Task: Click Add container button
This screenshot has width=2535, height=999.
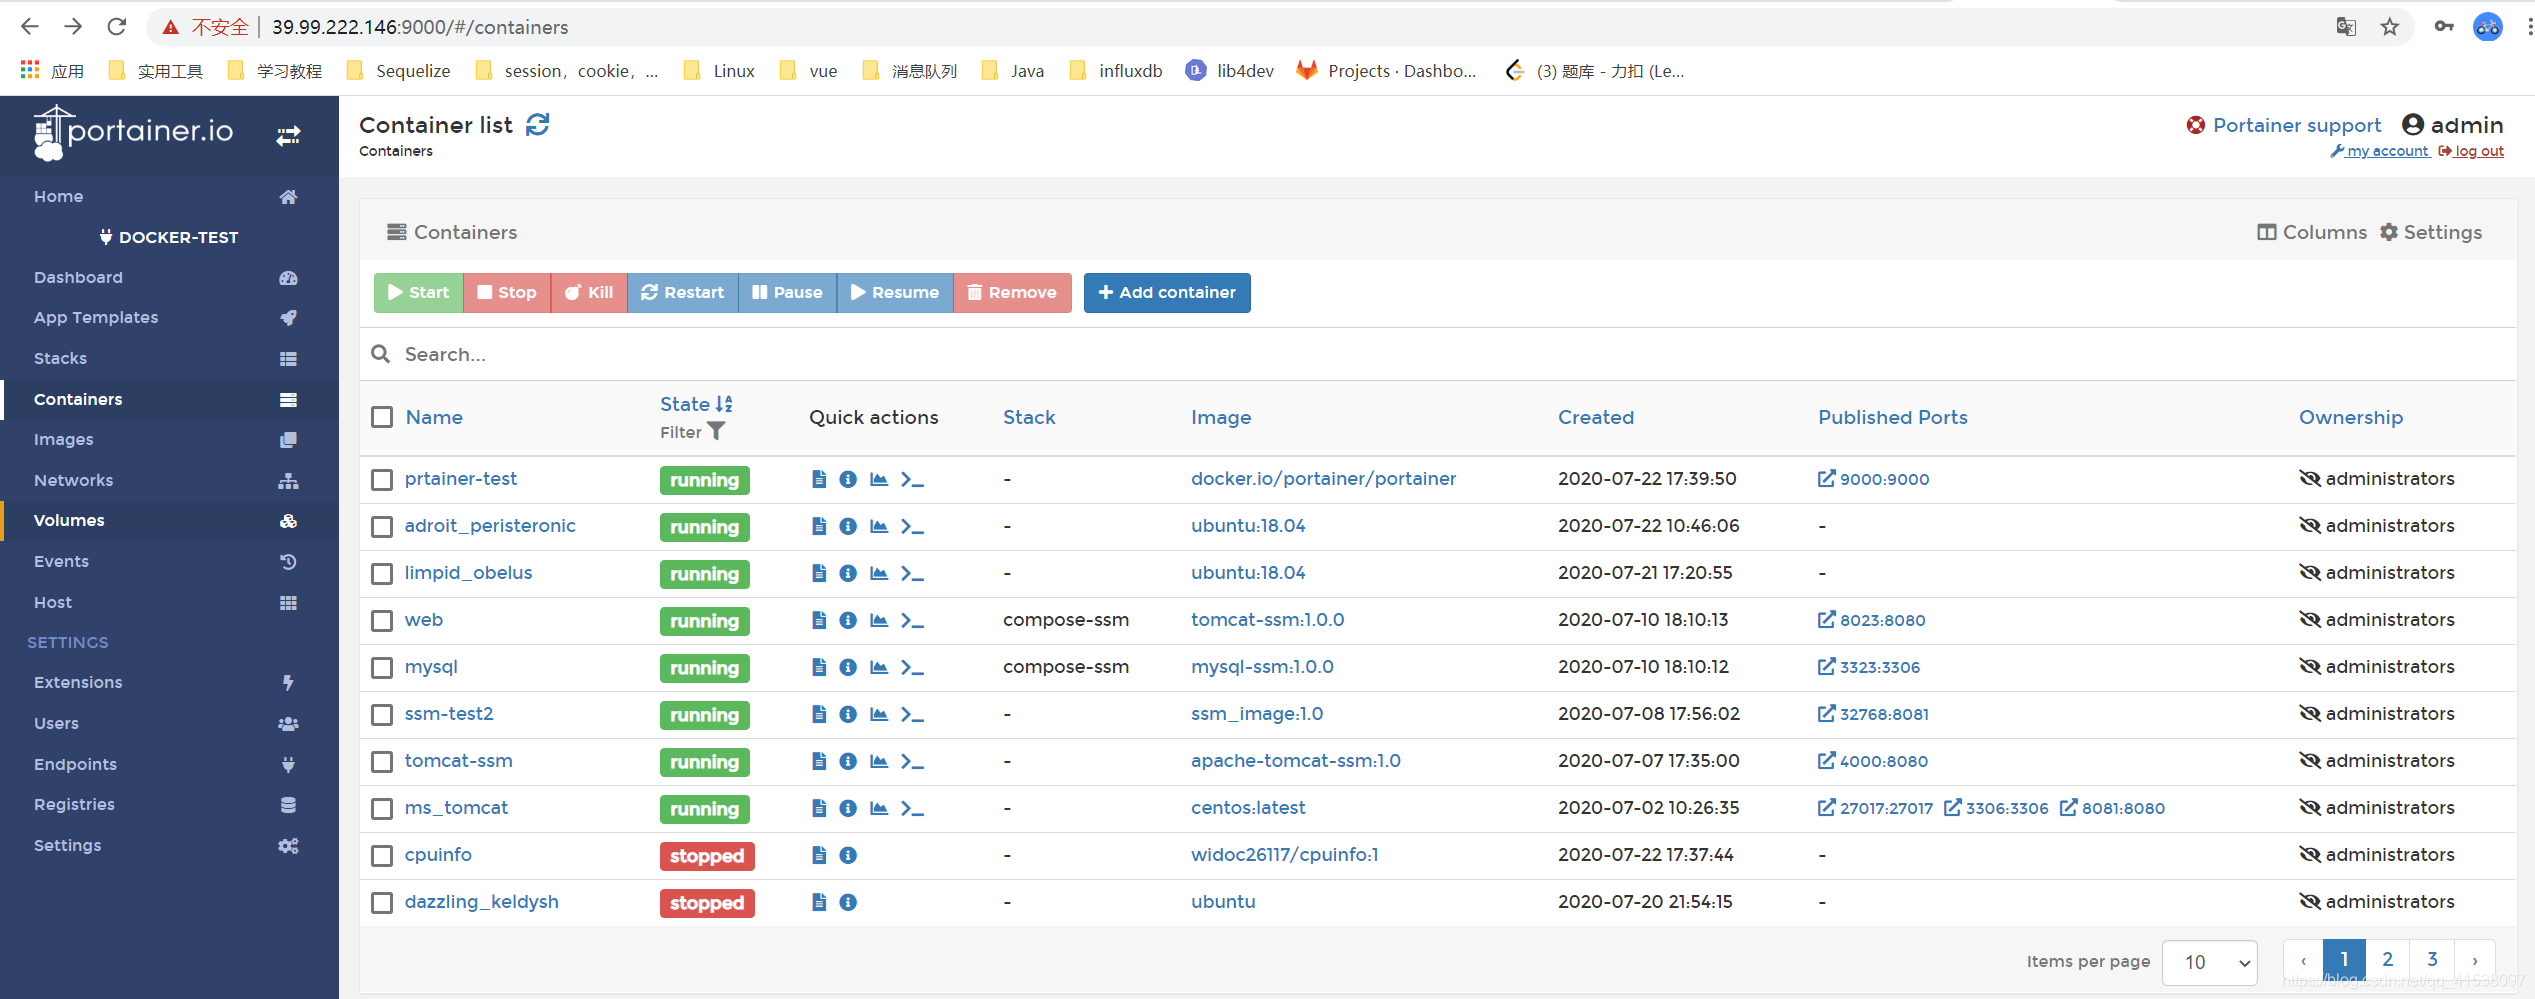Action: (1167, 292)
